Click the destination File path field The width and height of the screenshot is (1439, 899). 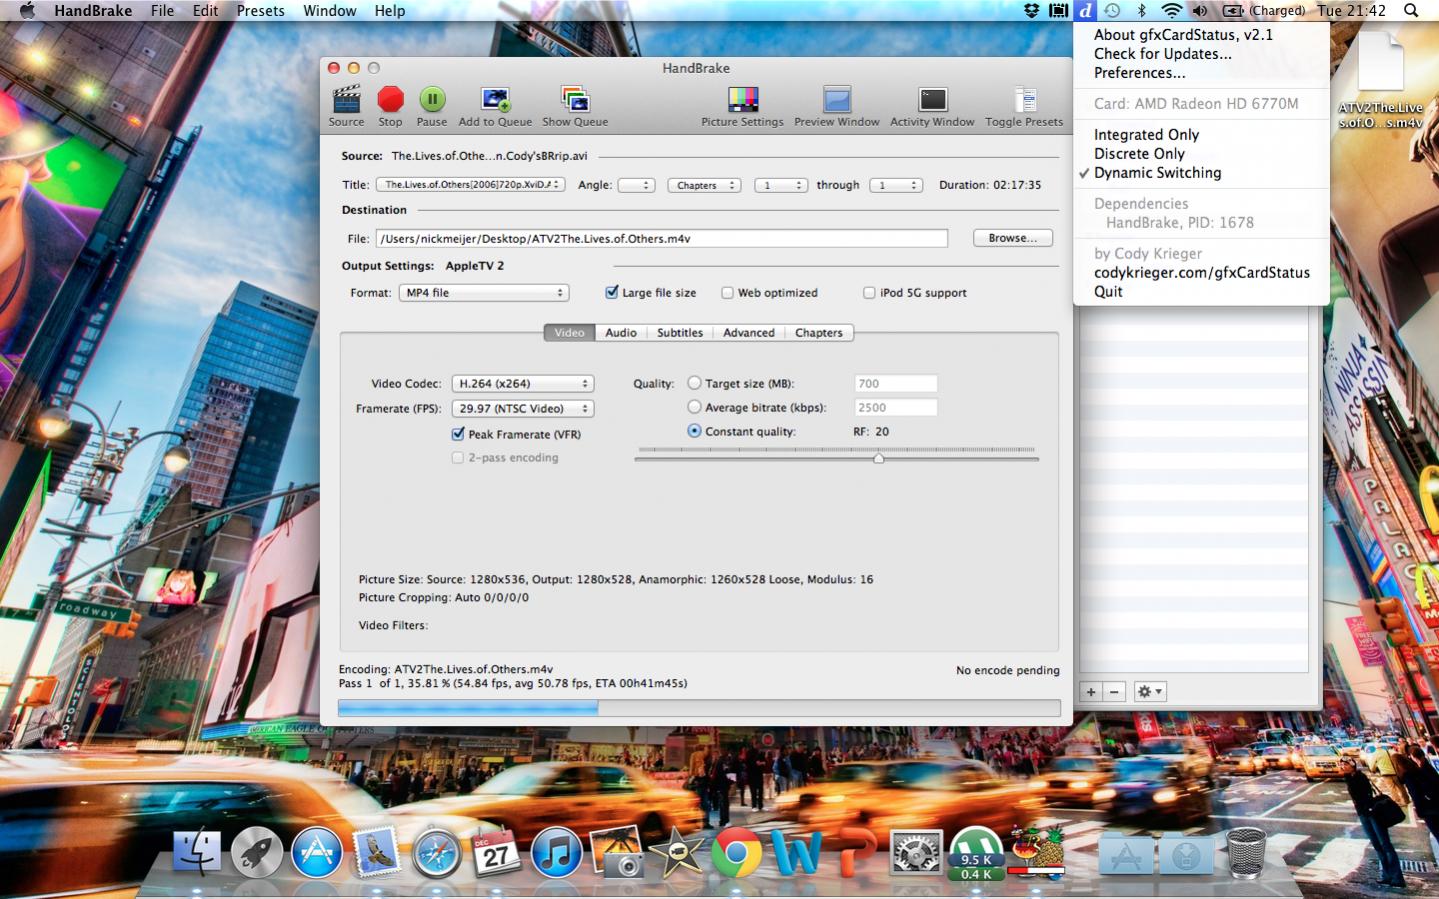(x=661, y=239)
